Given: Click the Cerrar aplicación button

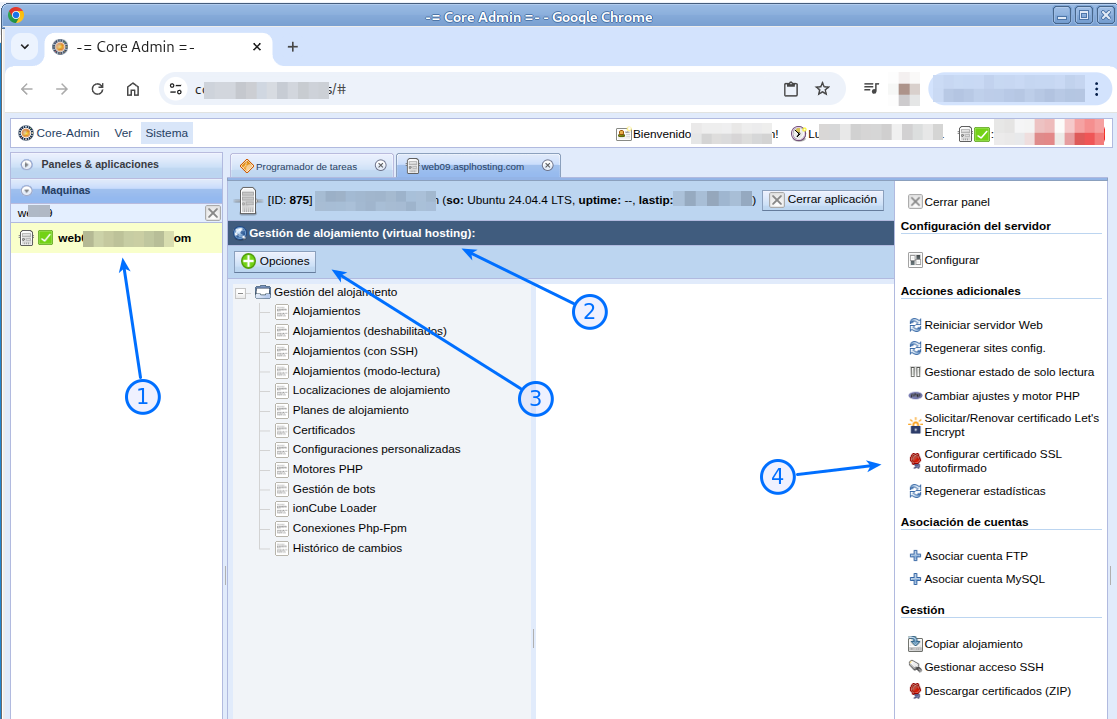Looking at the screenshot, I should click(823, 200).
